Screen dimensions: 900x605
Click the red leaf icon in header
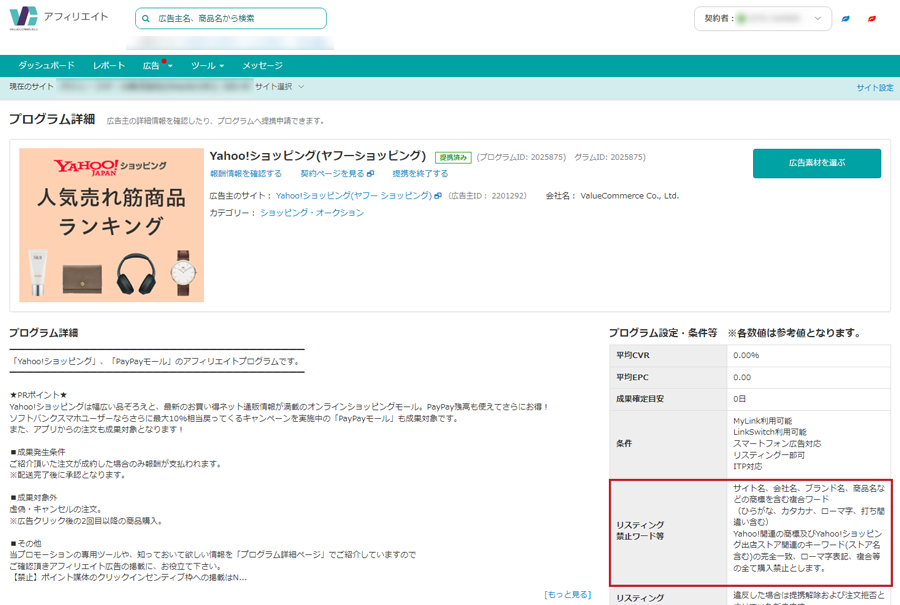pos(872,18)
